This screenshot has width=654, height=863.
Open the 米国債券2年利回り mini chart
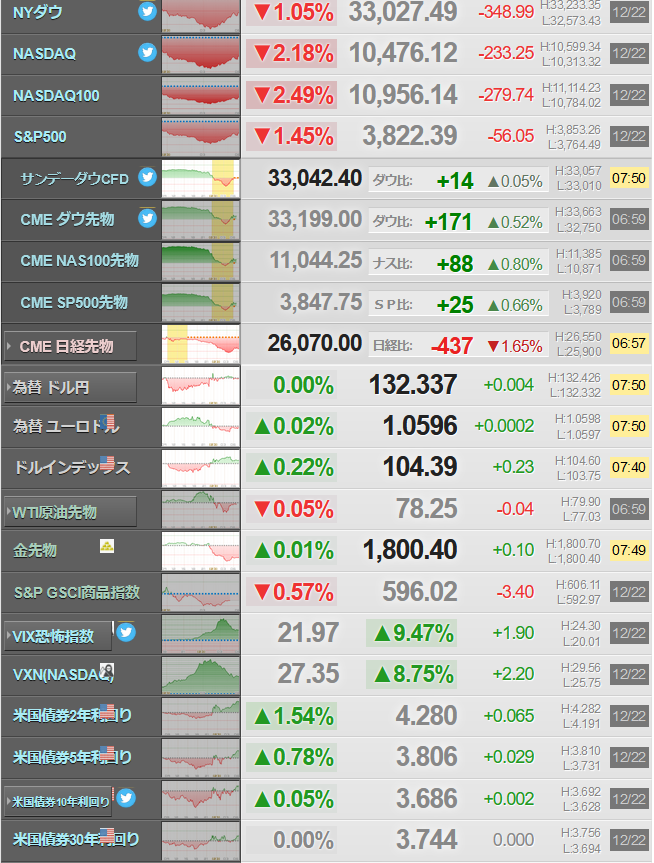coord(201,717)
